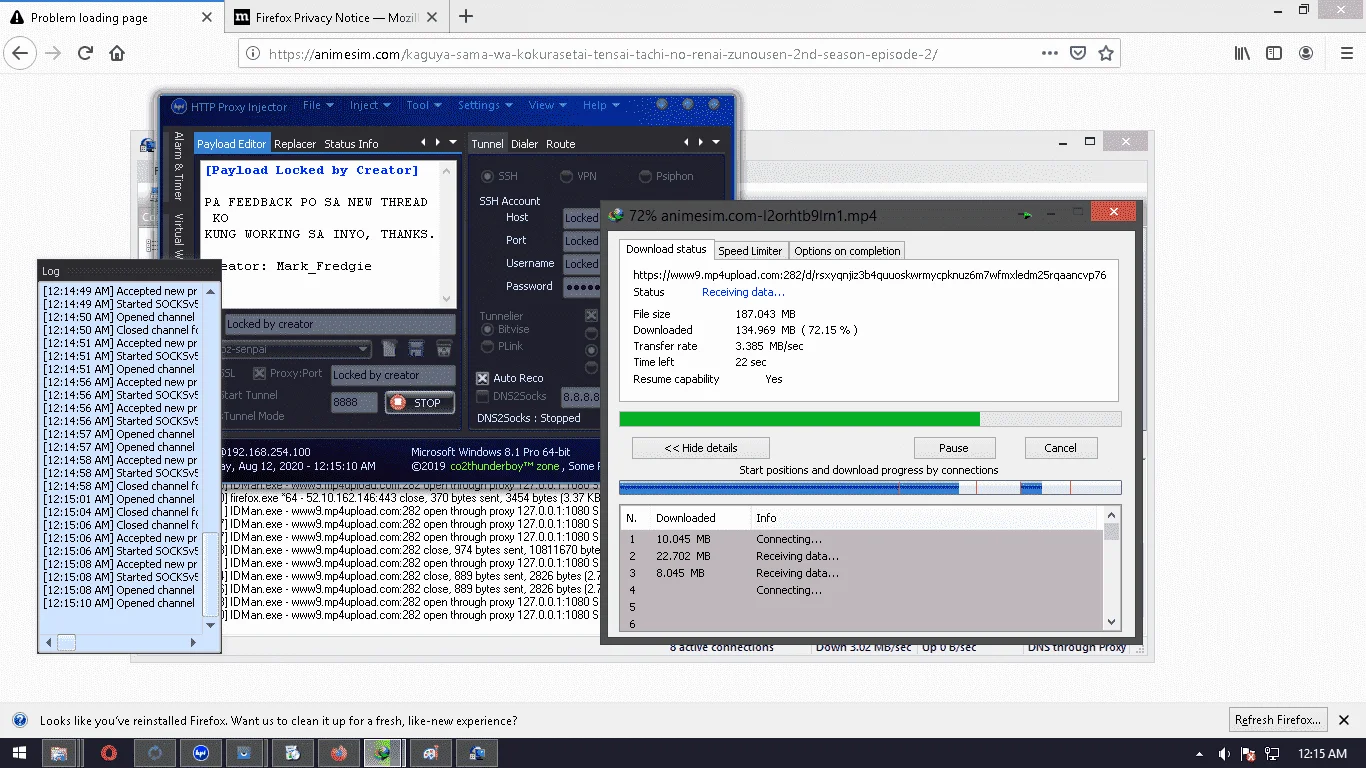Open a new Firefox tab

coord(466,16)
